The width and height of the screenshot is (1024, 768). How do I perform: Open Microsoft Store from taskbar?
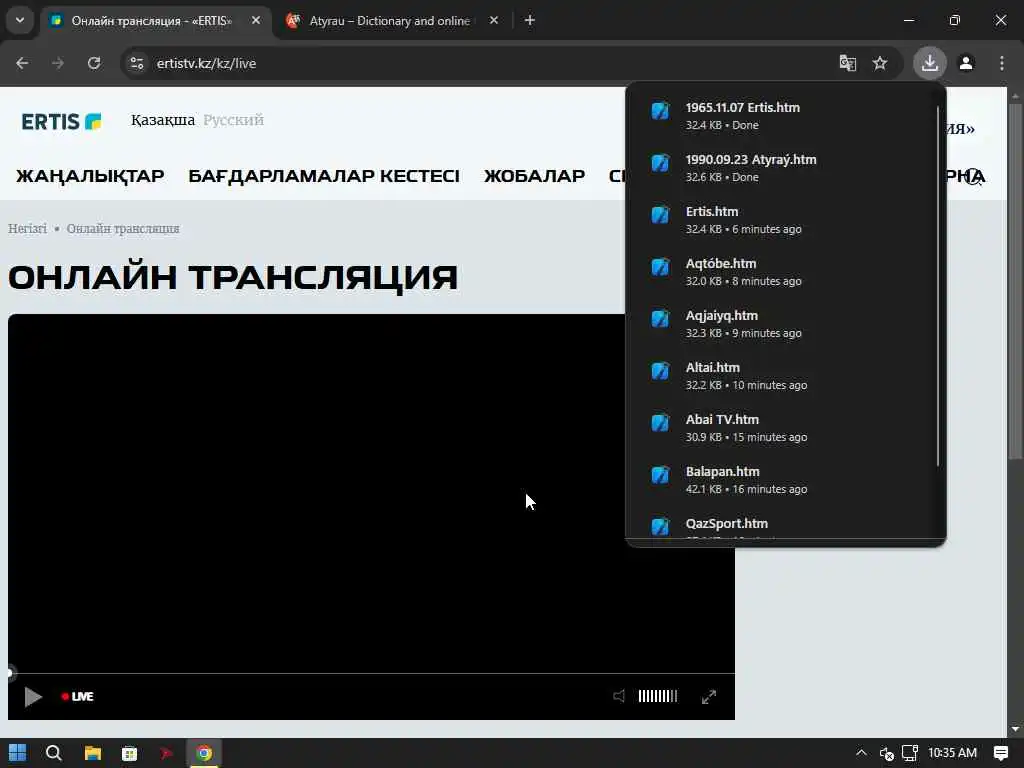pyautogui.click(x=129, y=753)
